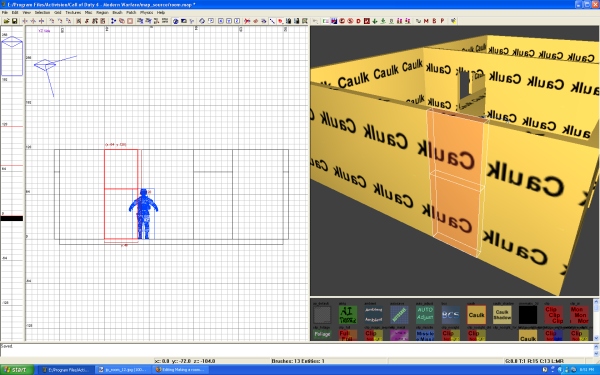Click the red D toolbar icon
Screen dimensions: 600x375
pos(359,21)
